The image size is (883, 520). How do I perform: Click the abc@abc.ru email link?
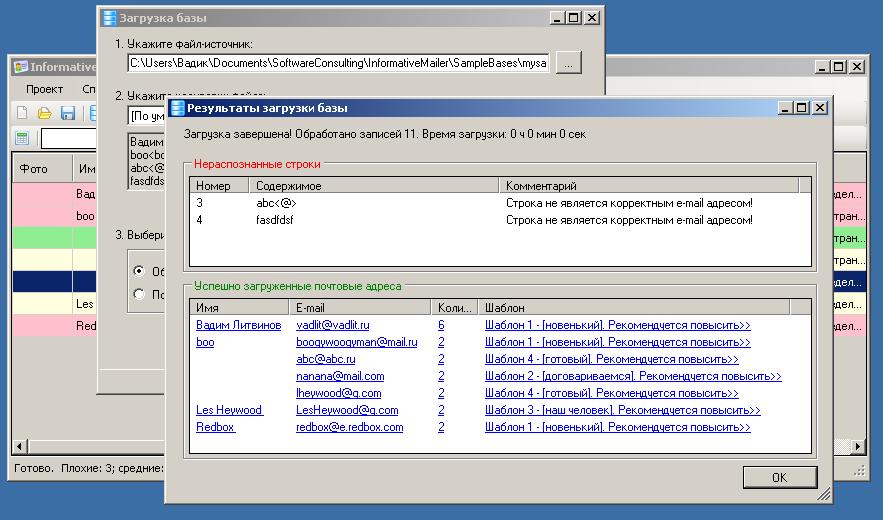point(325,359)
